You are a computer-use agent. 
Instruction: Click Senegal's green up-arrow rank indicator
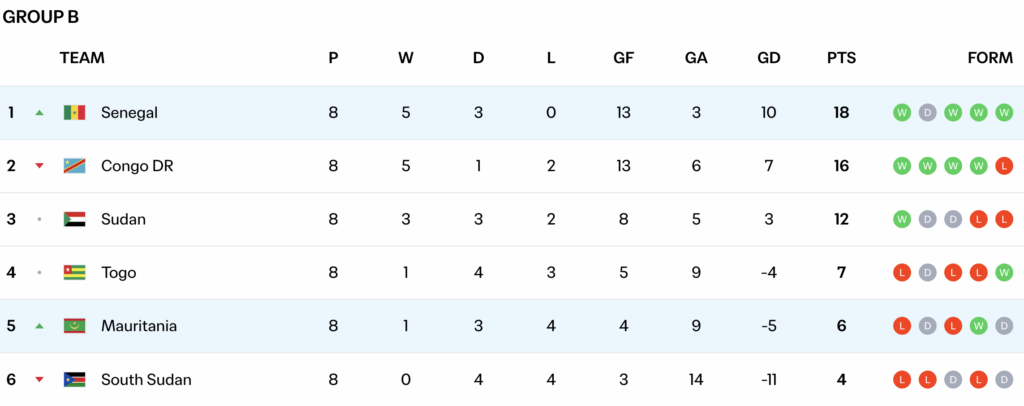[x=40, y=113]
